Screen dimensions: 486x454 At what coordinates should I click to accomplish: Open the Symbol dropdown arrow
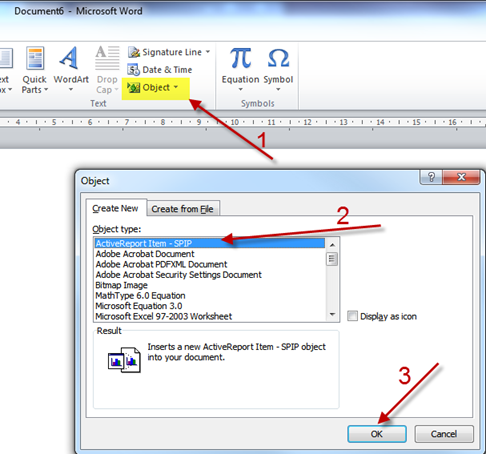(x=278, y=89)
